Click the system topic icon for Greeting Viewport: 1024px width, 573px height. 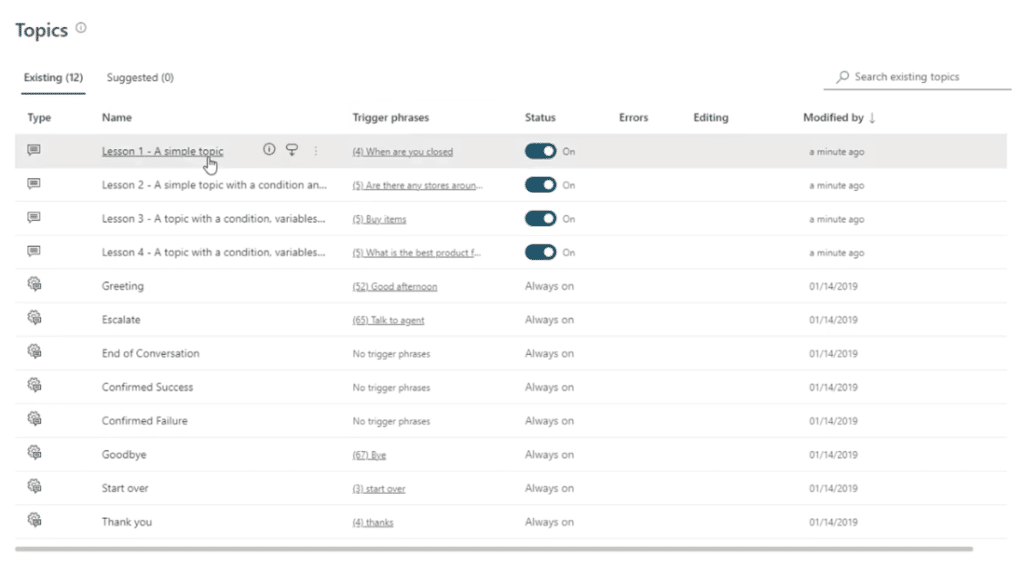tap(35, 284)
